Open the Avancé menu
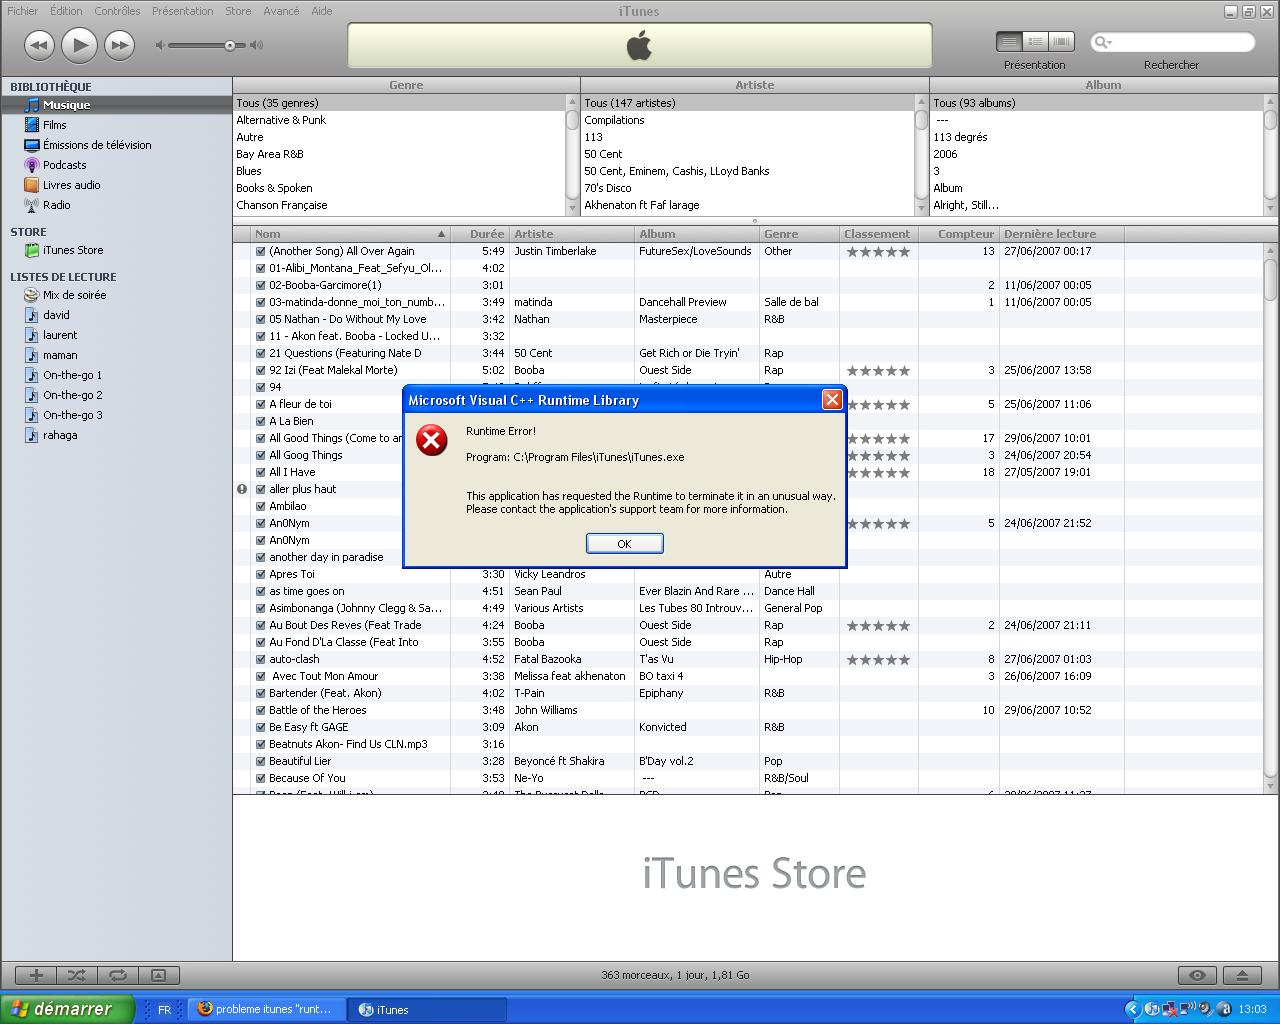This screenshot has width=1280, height=1024. coord(281,11)
